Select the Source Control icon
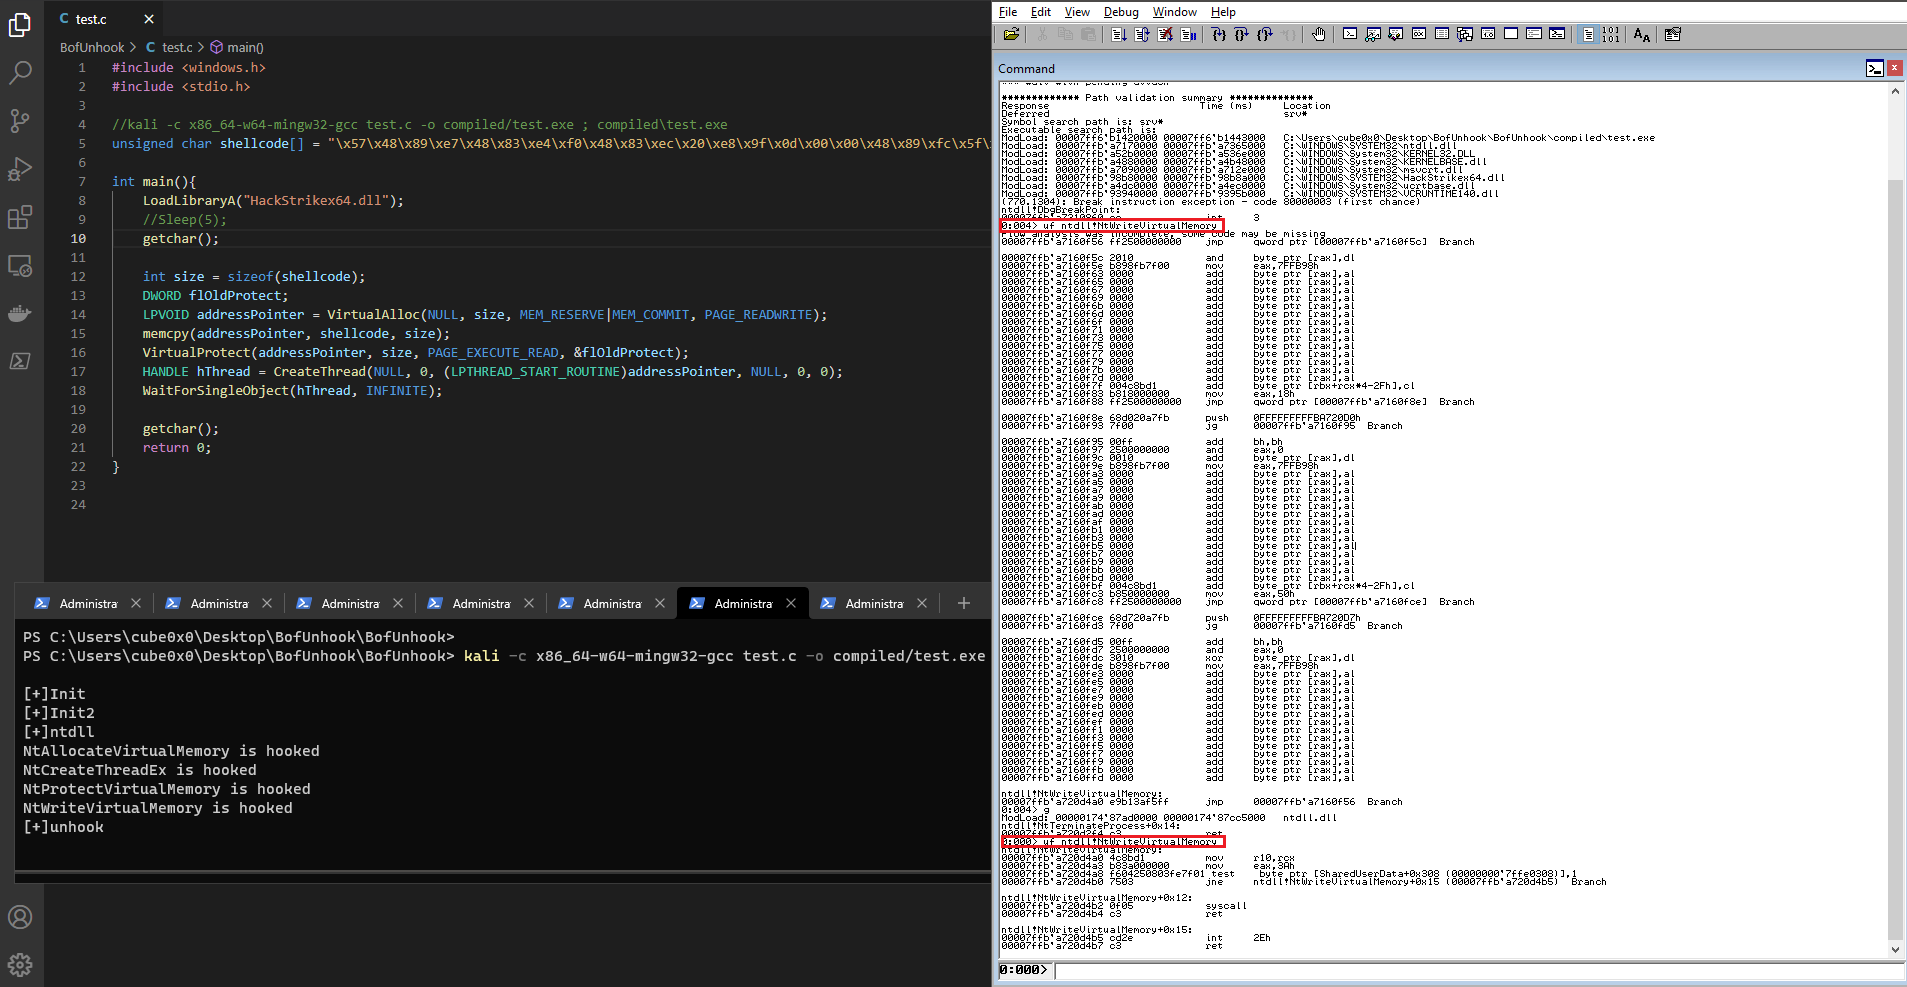This screenshot has height=987, width=1907. [20, 120]
